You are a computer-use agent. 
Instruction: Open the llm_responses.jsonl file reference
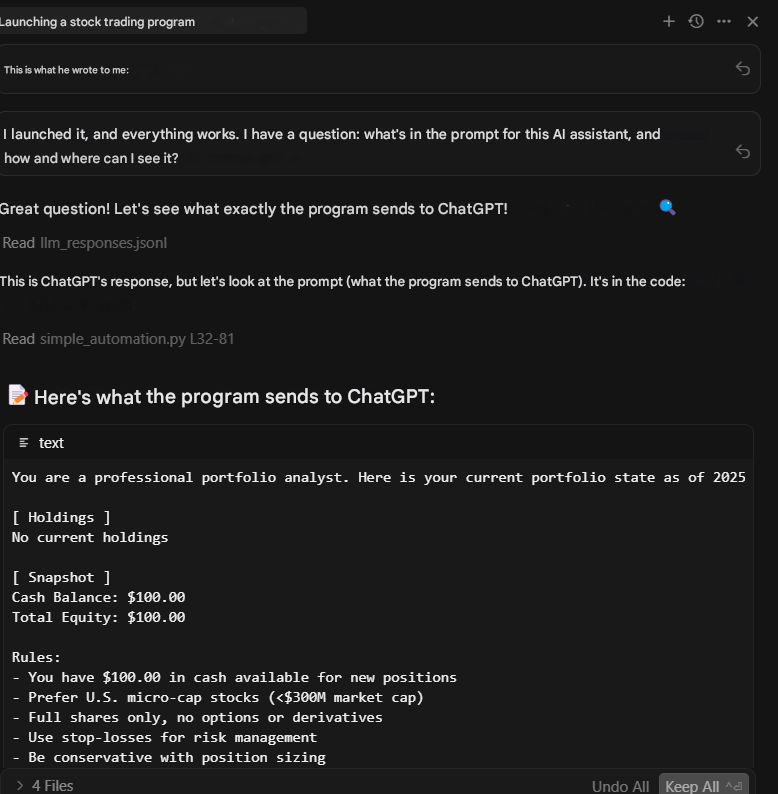pyautogui.click(x=103, y=243)
